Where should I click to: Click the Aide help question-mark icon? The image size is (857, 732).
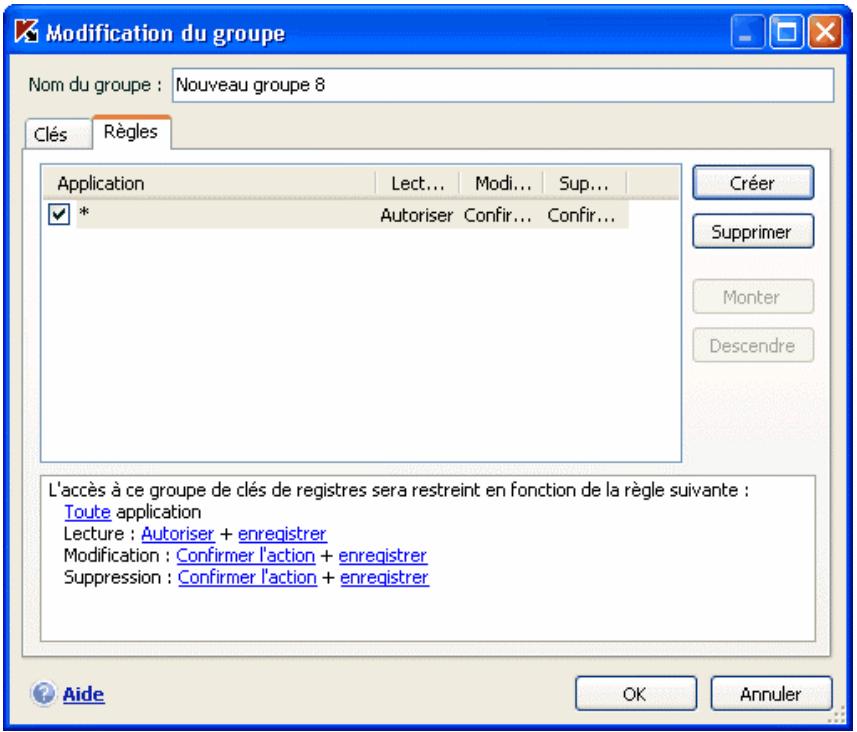[43, 694]
